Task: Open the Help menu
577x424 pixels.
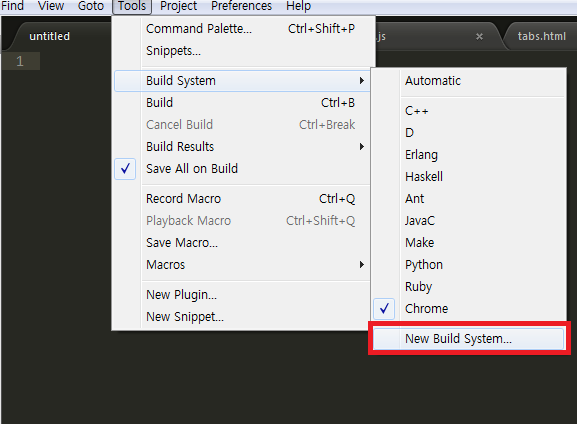Action: [x=298, y=6]
